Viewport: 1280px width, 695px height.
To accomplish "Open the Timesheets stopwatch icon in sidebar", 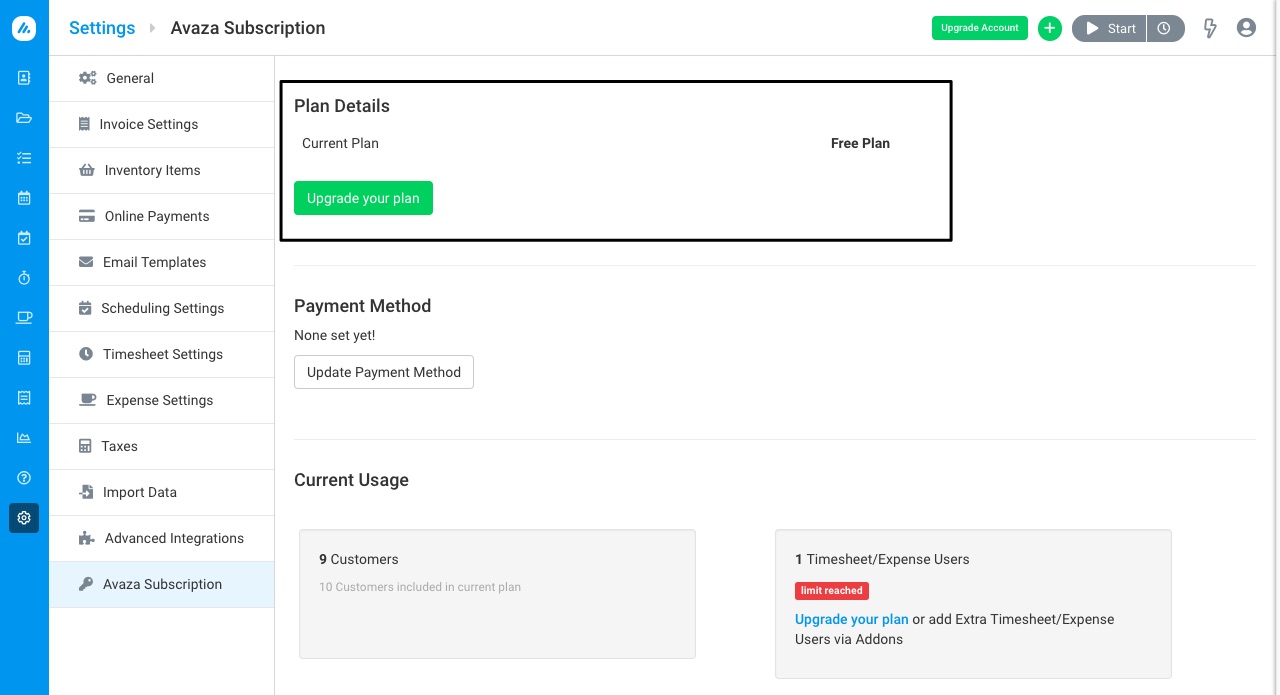I will (24, 278).
